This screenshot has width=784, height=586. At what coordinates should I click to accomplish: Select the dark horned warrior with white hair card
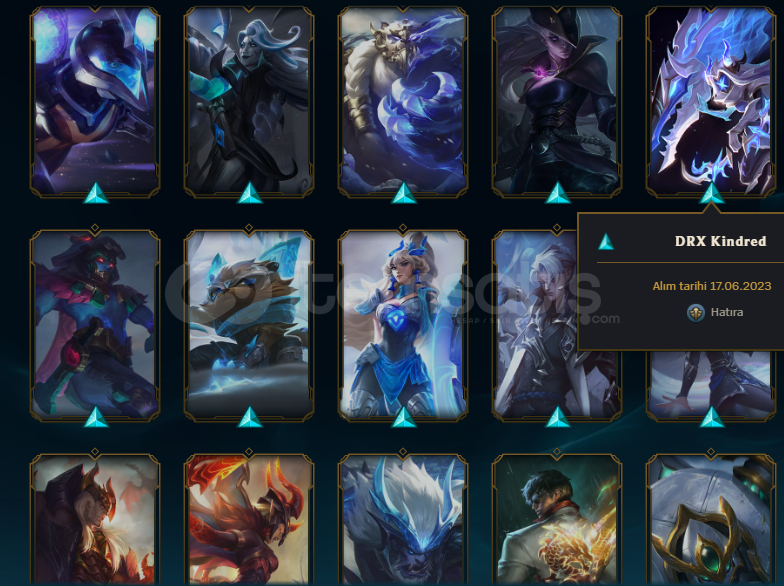(95, 519)
